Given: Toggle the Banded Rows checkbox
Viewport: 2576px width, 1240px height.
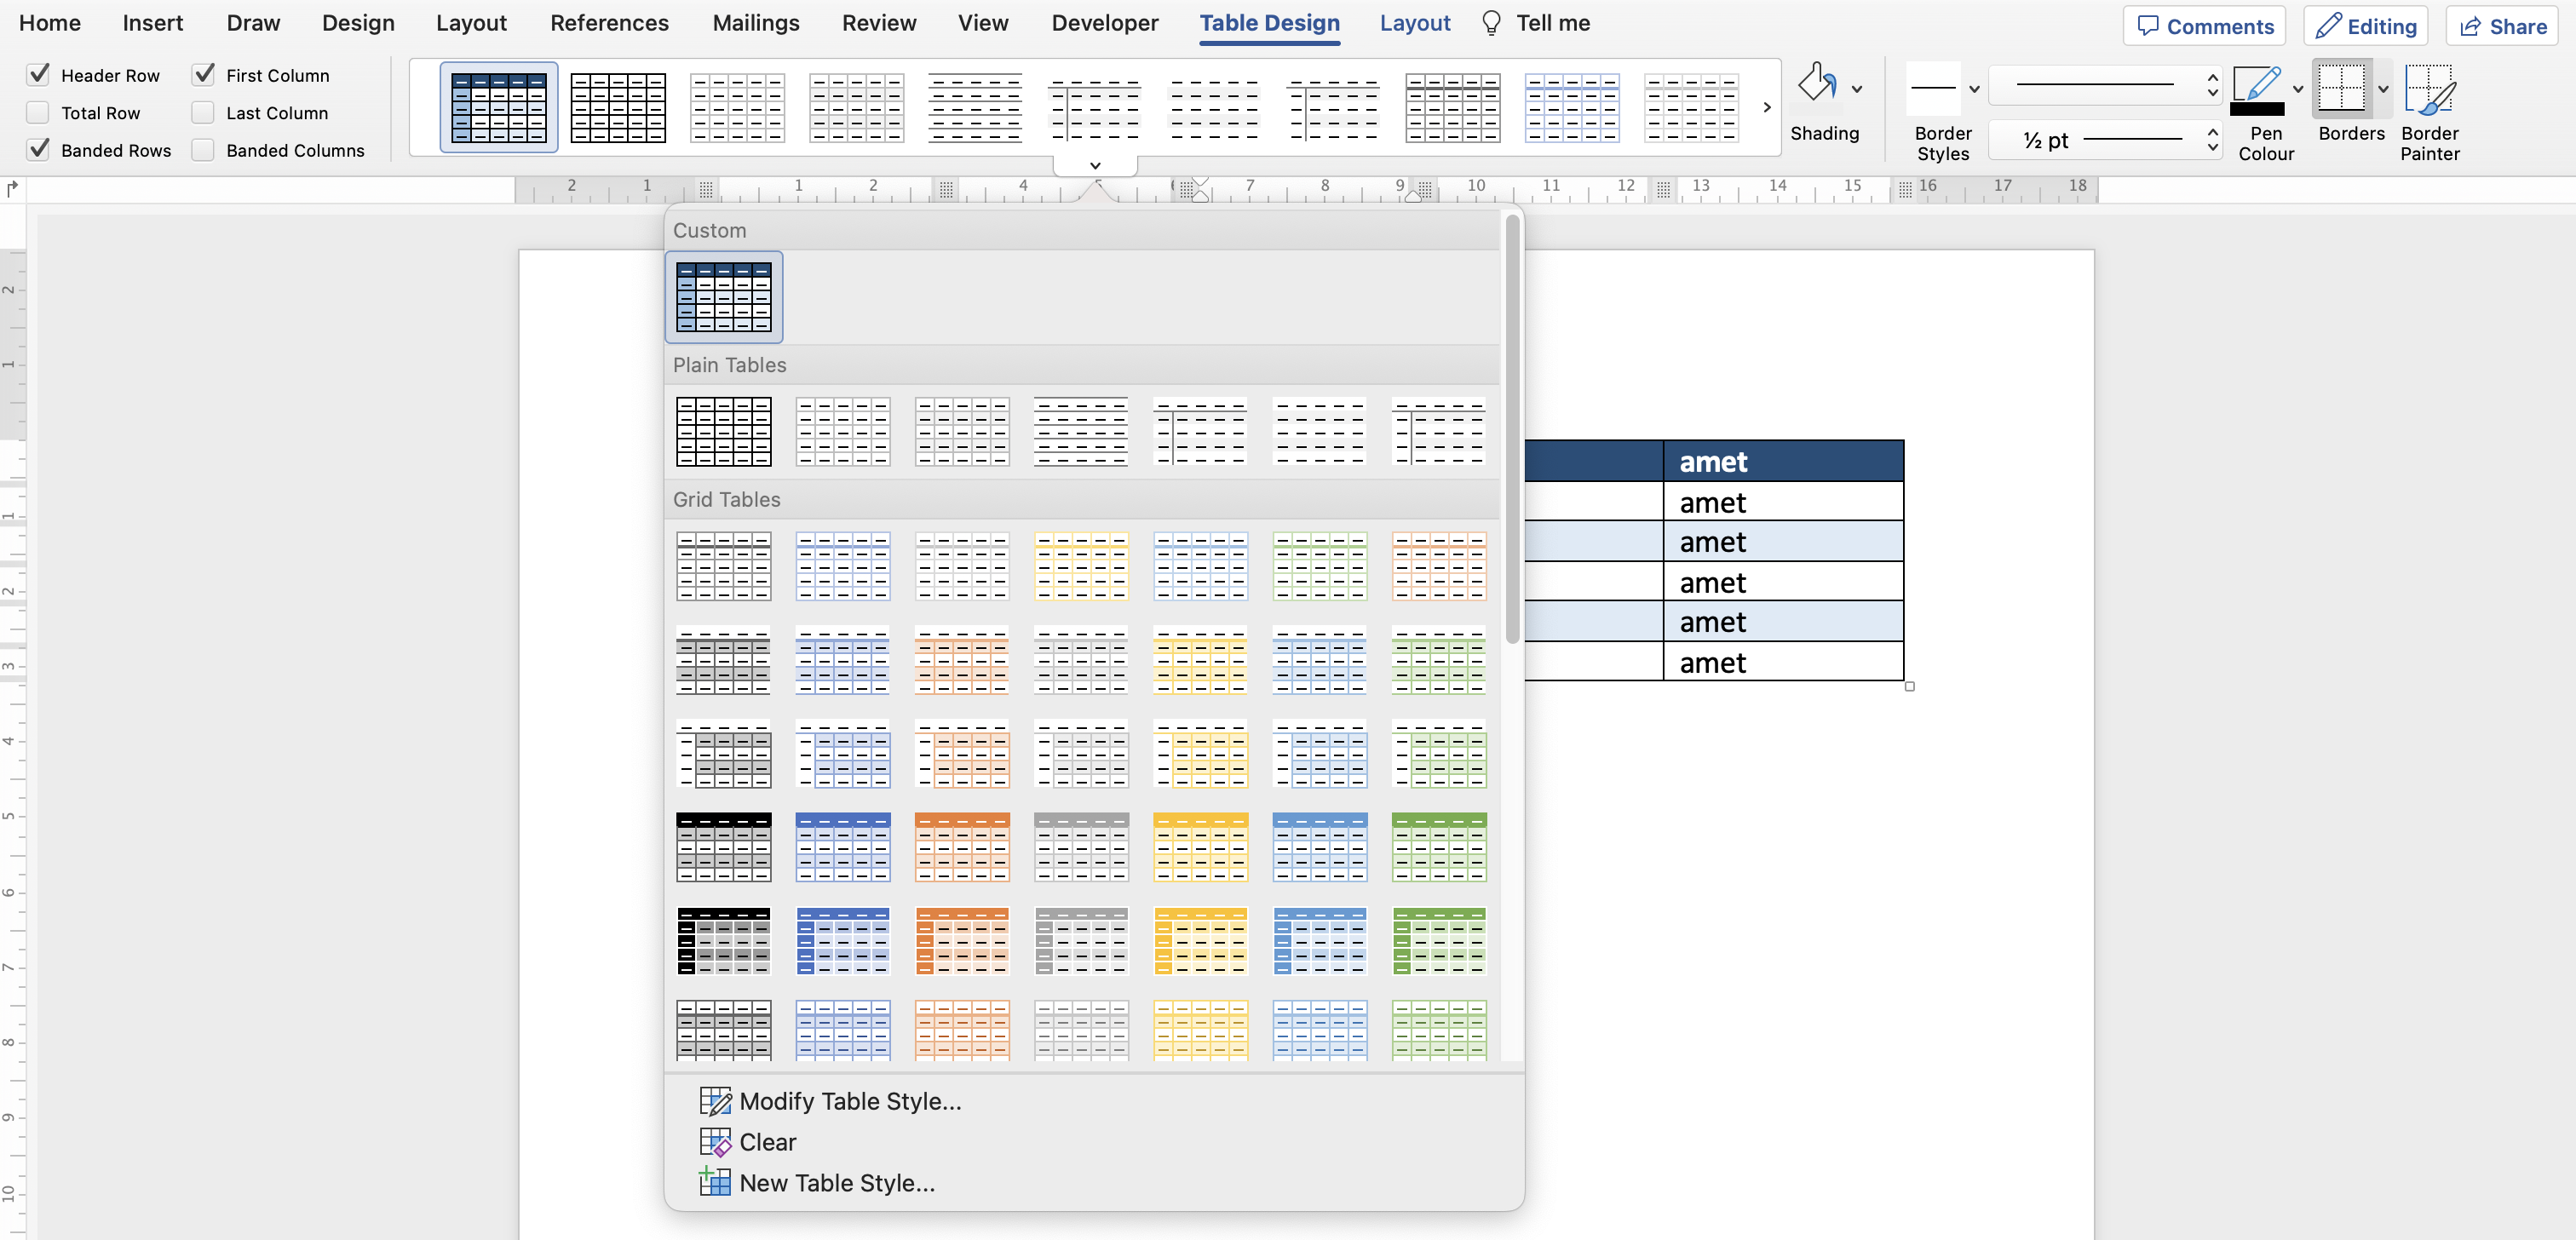Looking at the screenshot, I should 39,149.
